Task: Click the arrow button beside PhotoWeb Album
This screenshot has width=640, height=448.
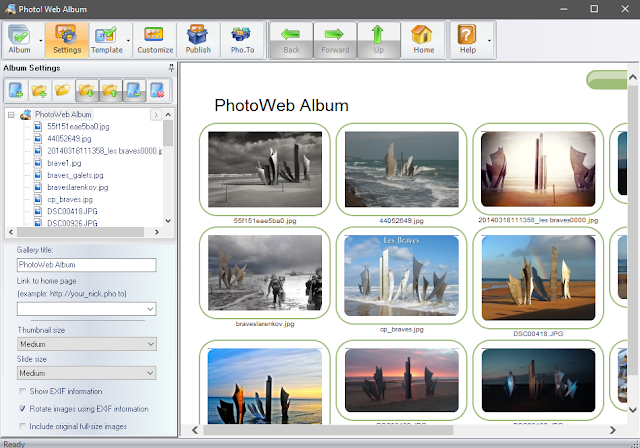Action: (x=156, y=115)
